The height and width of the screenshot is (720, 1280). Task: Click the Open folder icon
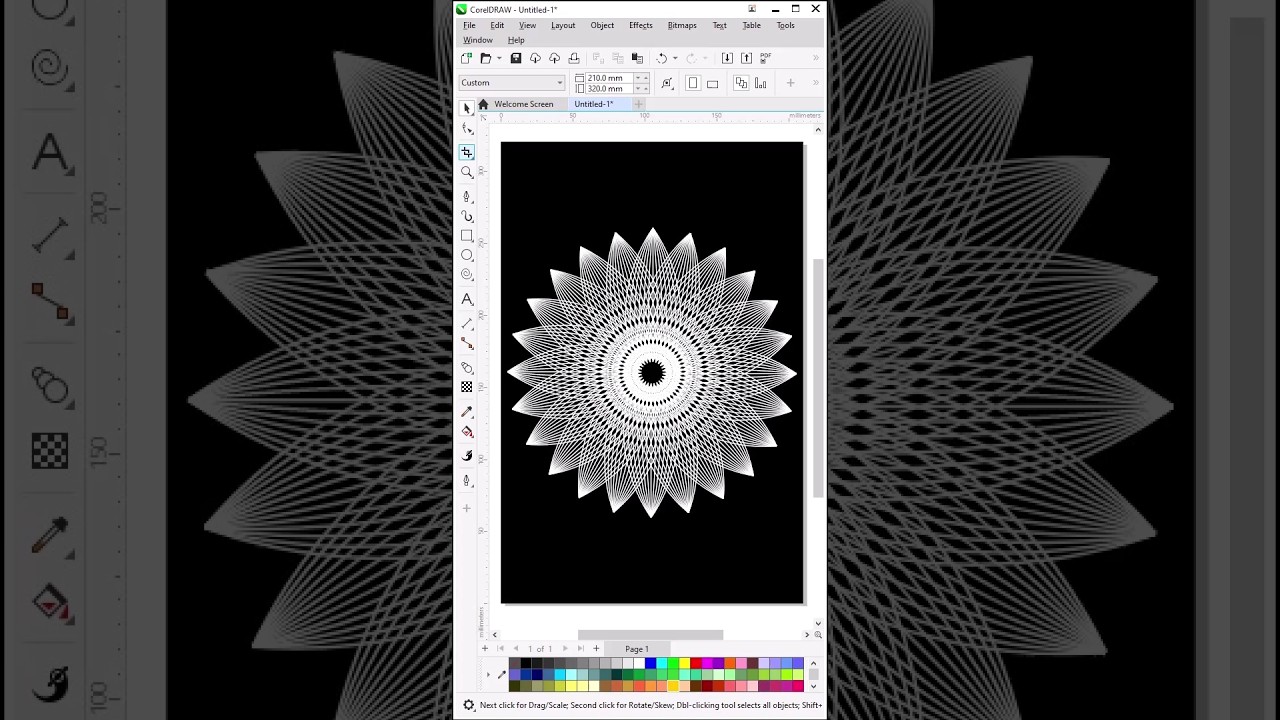pyautogui.click(x=486, y=59)
